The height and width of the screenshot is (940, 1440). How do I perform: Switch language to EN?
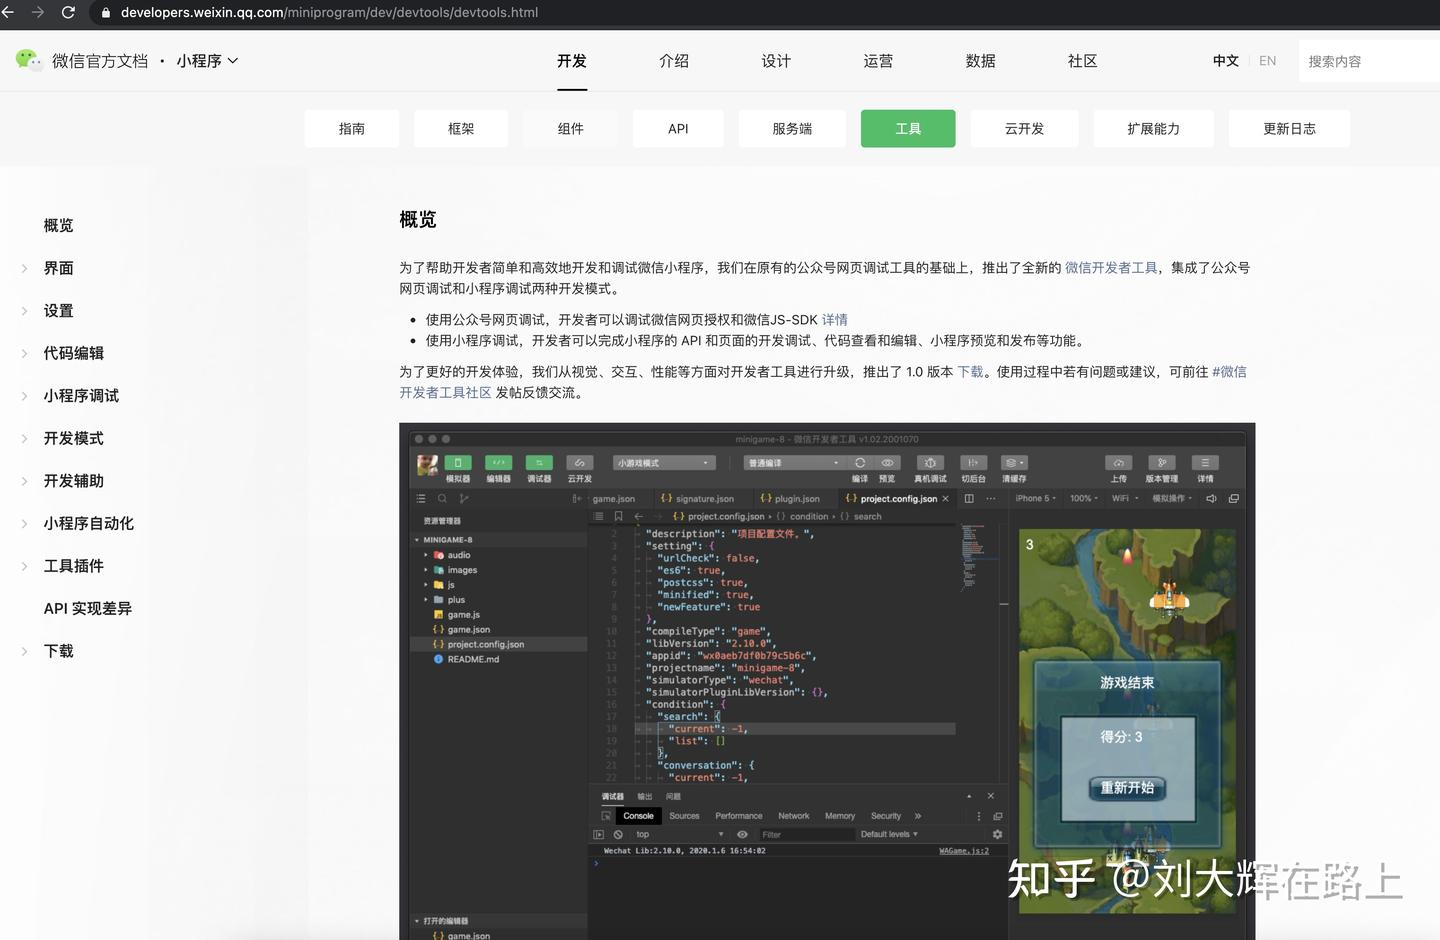(x=1268, y=61)
